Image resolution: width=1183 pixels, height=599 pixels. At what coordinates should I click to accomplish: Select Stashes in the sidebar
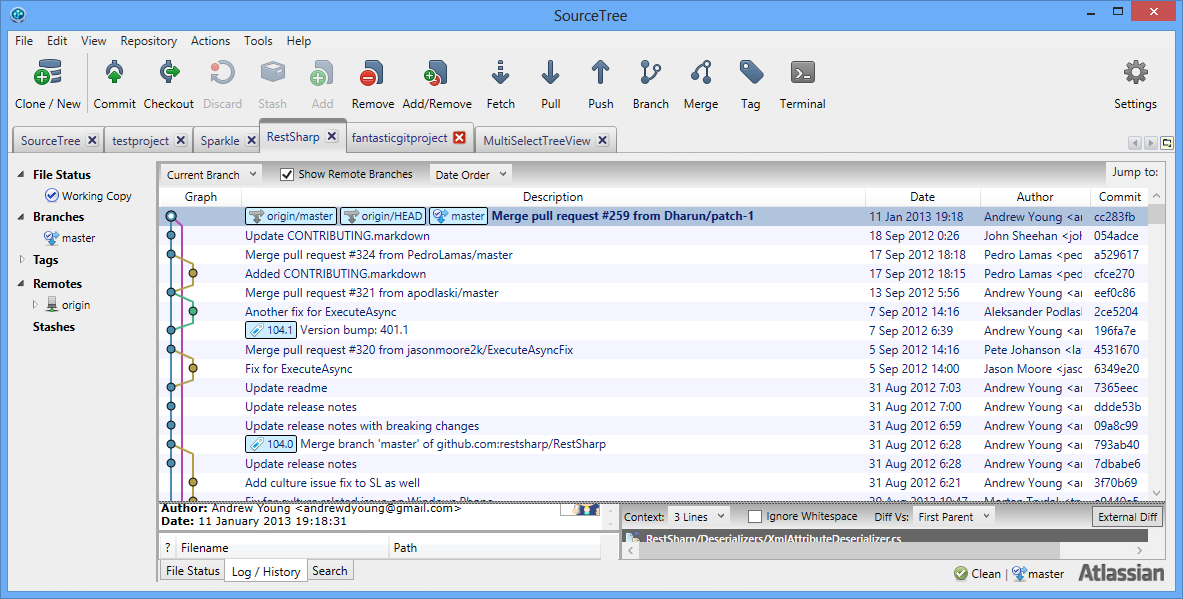[x=54, y=327]
